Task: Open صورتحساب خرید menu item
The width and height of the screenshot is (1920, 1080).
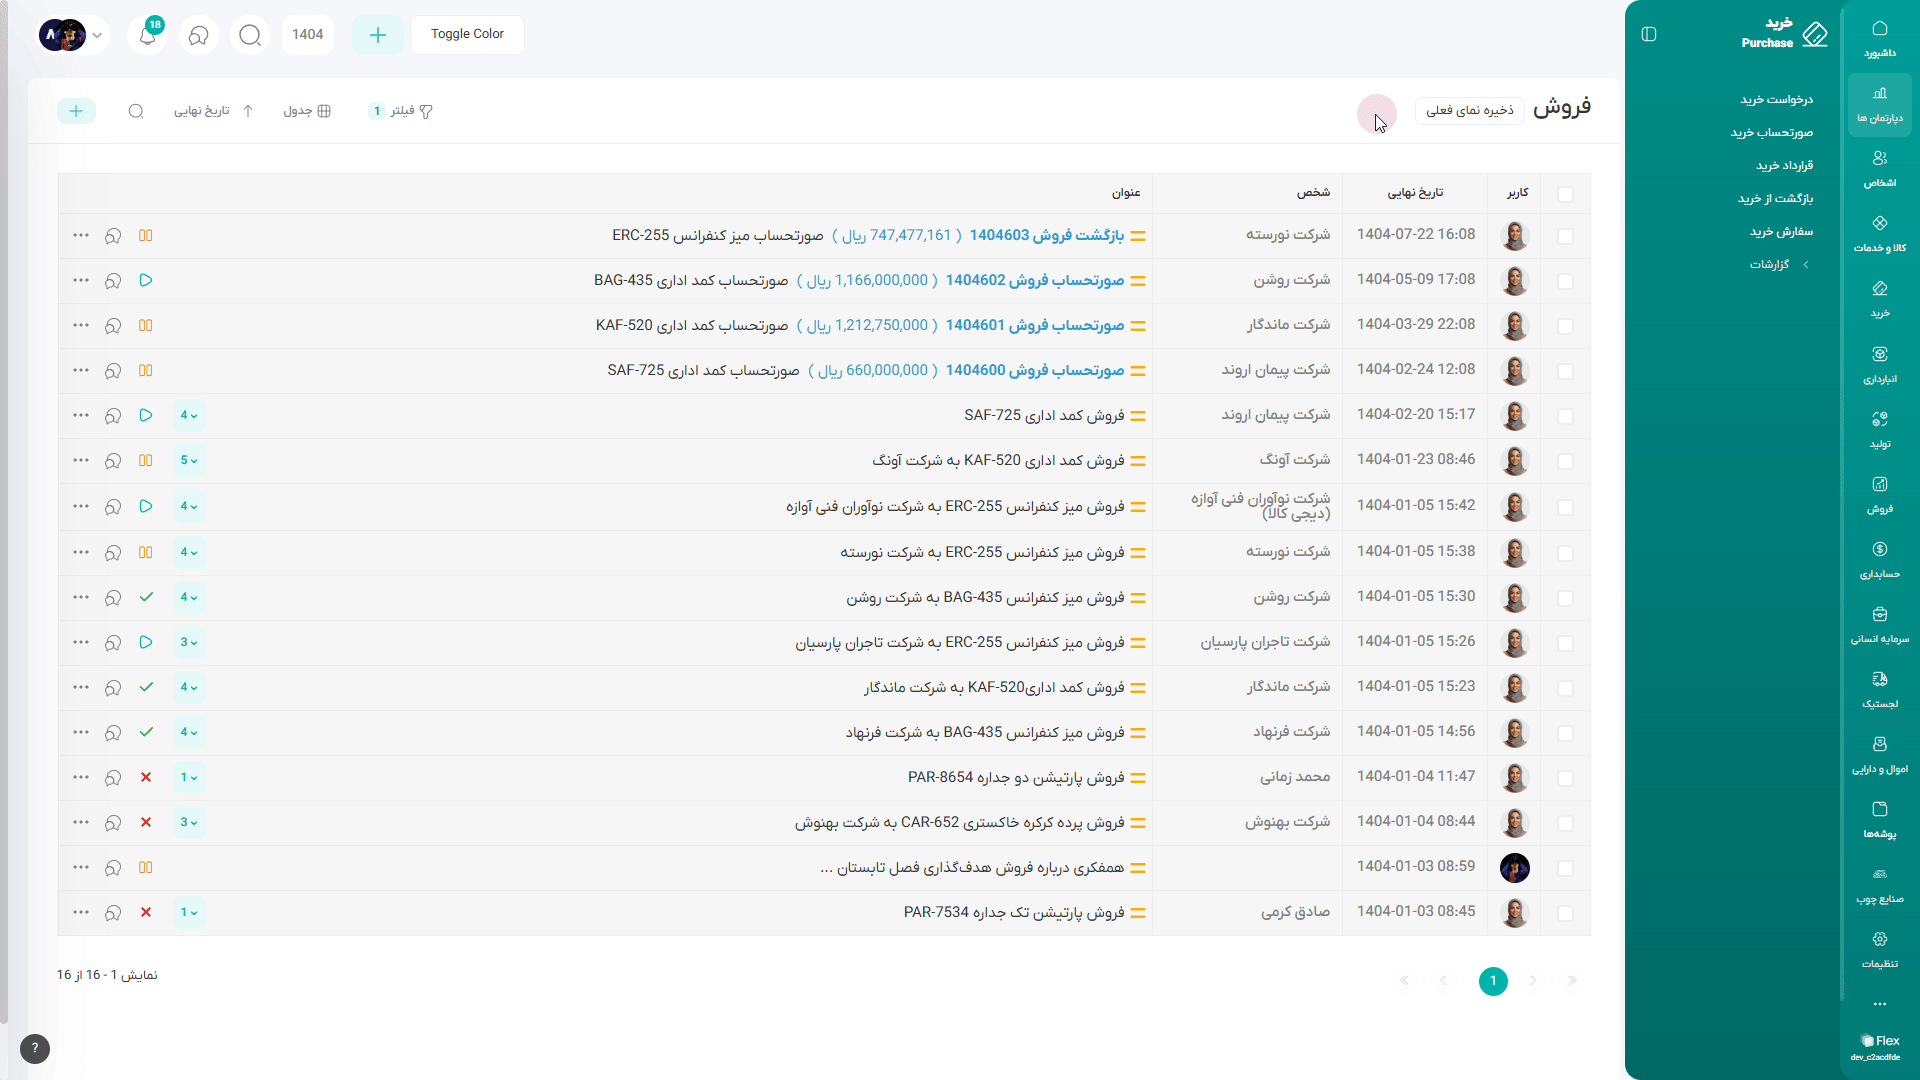Action: [x=1771, y=132]
